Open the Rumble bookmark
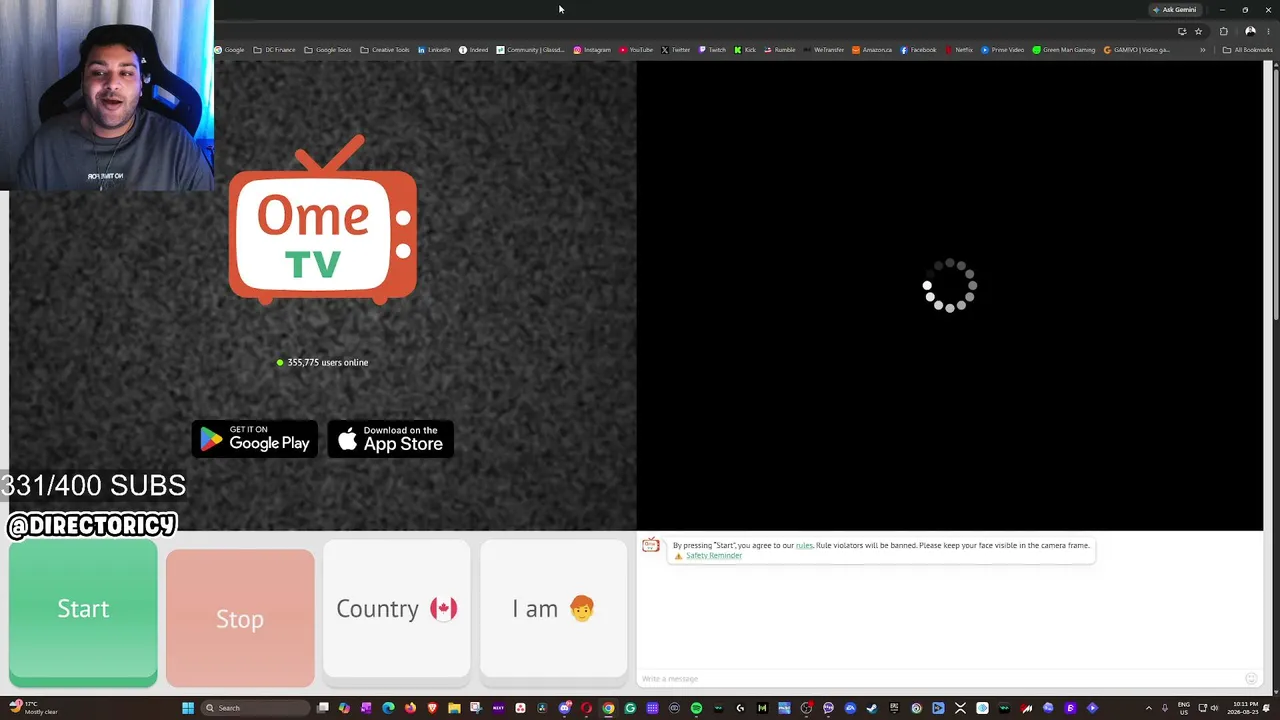This screenshot has height=720, width=1280. click(780, 50)
